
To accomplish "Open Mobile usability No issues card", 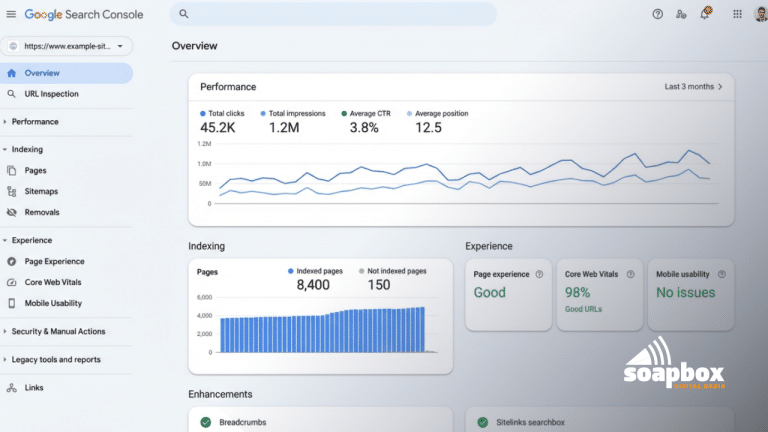I will (691, 294).
